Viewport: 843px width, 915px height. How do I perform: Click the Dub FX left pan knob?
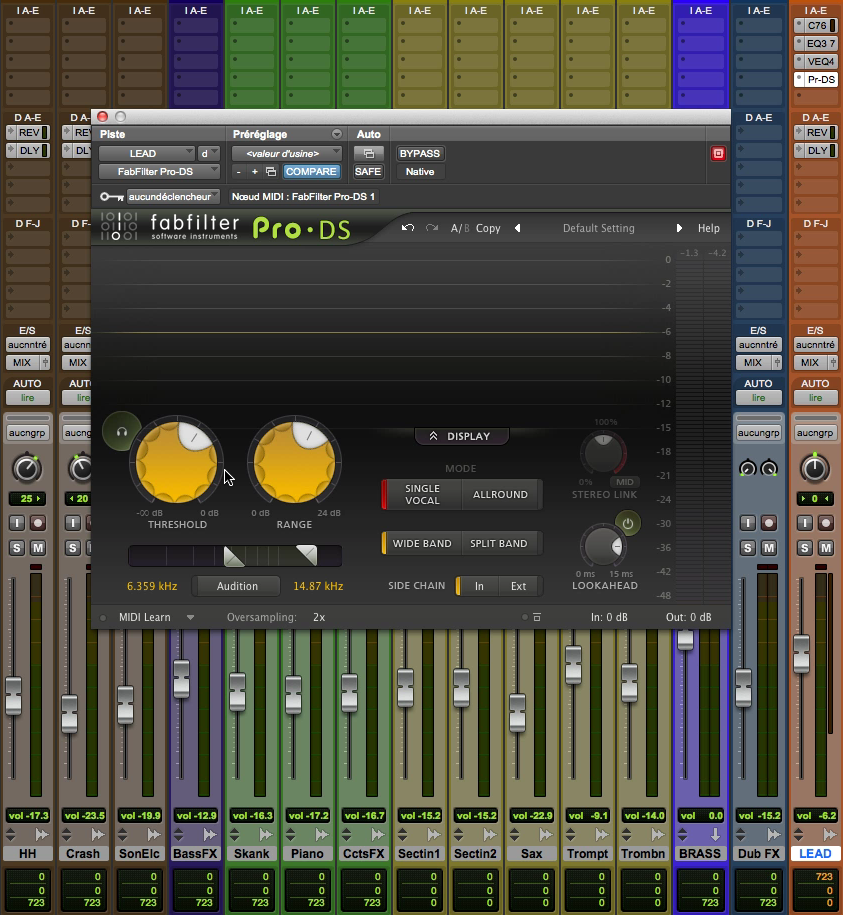pos(747,469)
